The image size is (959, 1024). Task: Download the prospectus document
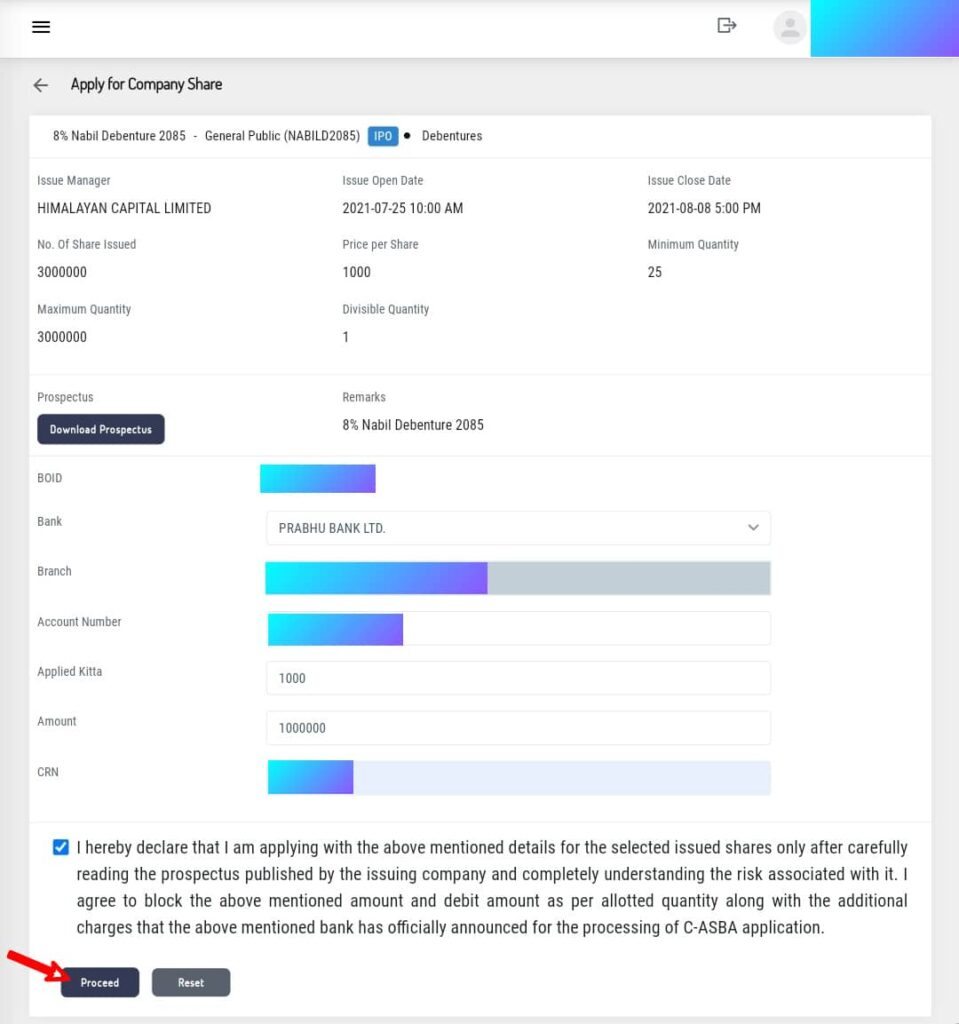(100, 428)
